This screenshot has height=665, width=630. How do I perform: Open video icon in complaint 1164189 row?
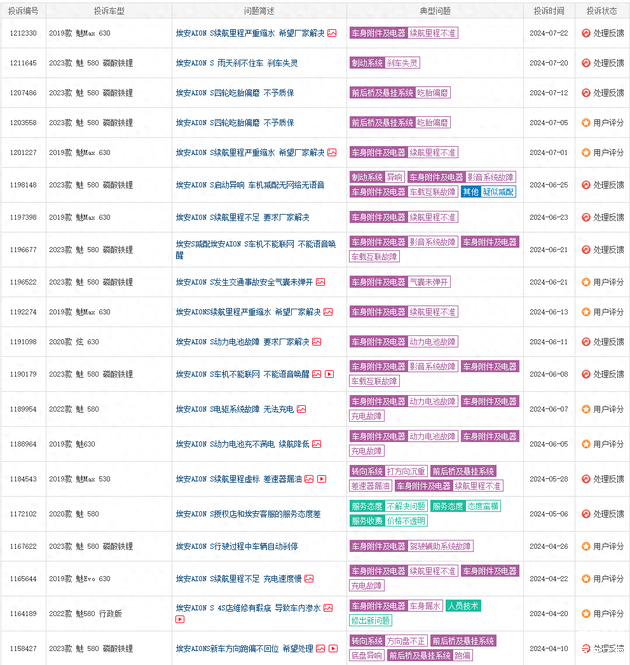click(x=180, y=619)
